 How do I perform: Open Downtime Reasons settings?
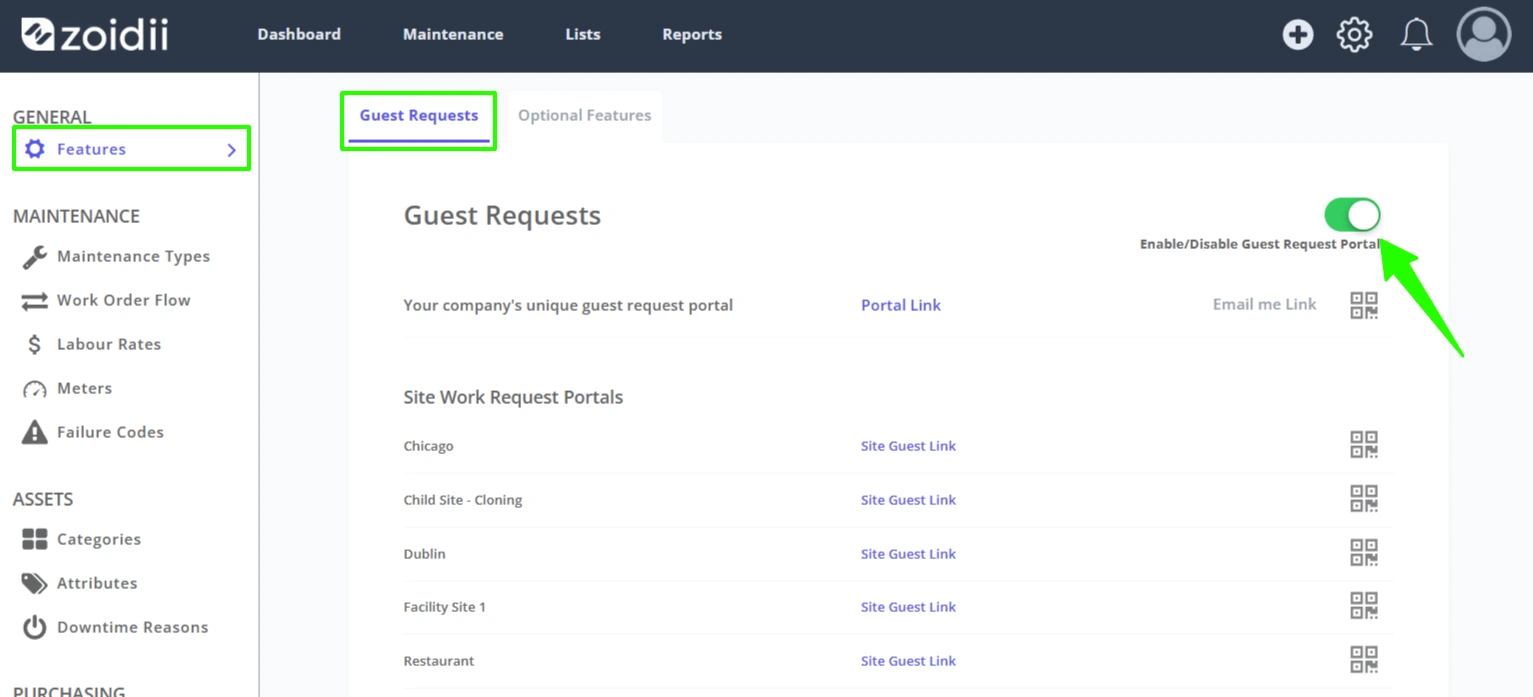tap(132, 628)
